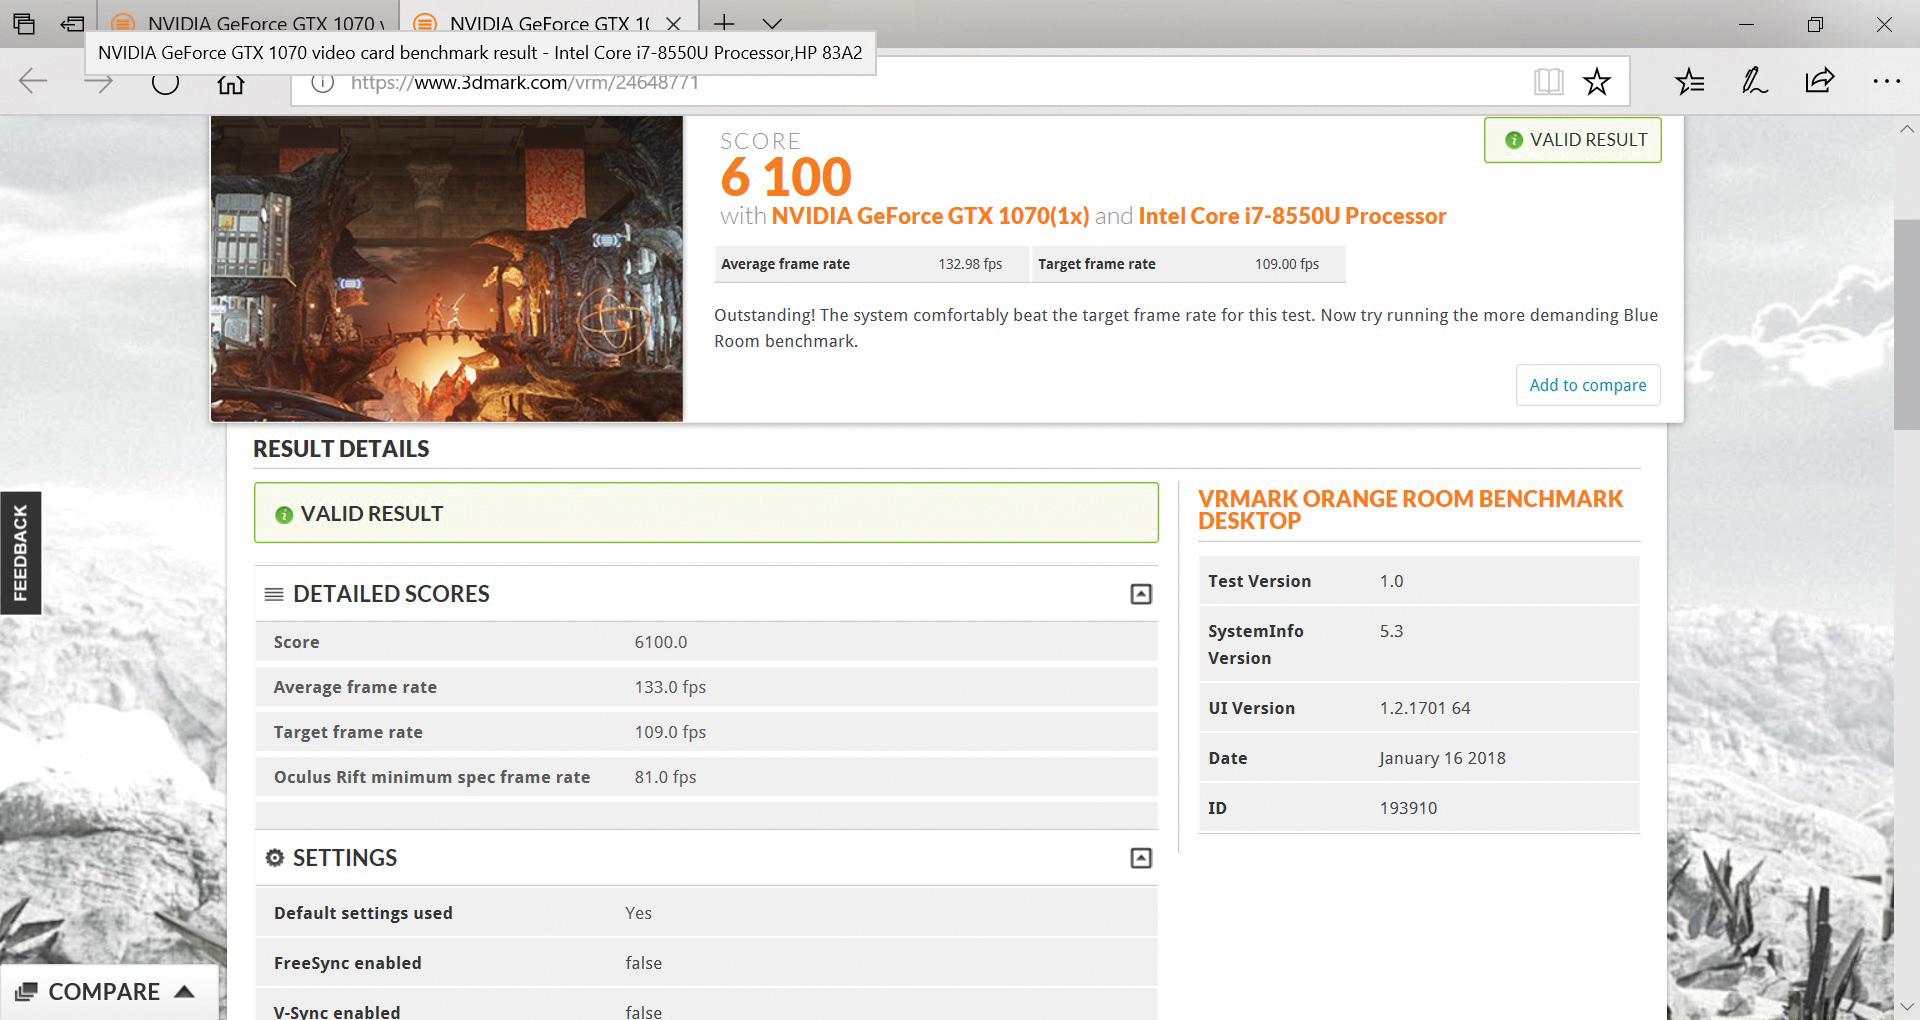Screen dimensions: 1920x1020
Task: Select the score value 6100.0
Action: click(661, 642)
